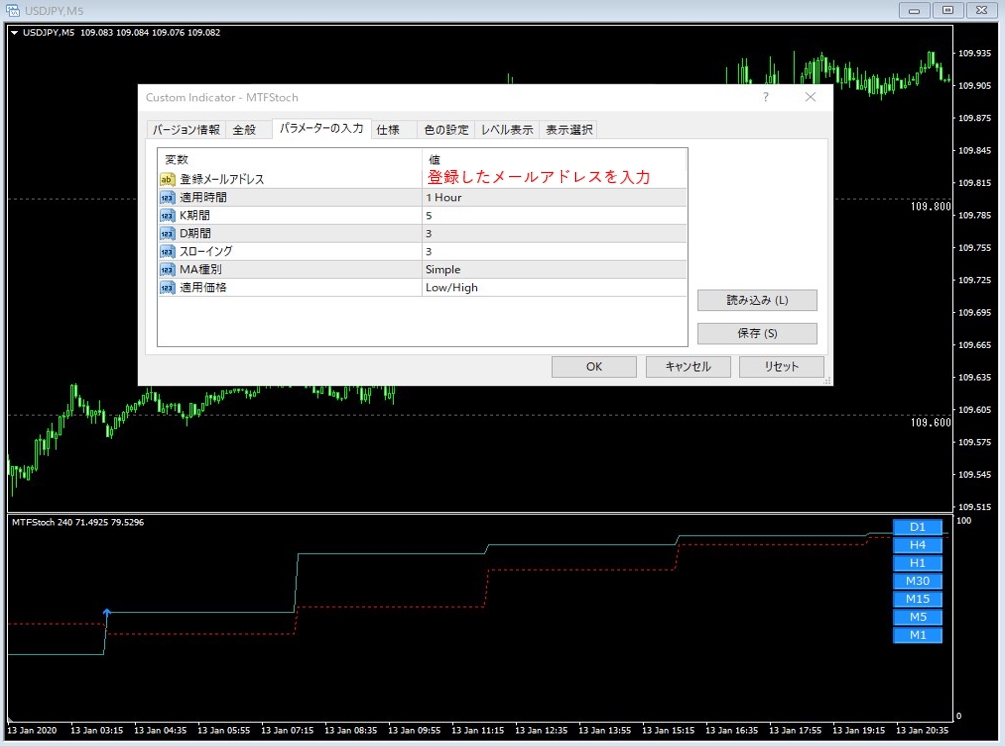Switch indicator timeframe to H4

click(x=917, y=544)
